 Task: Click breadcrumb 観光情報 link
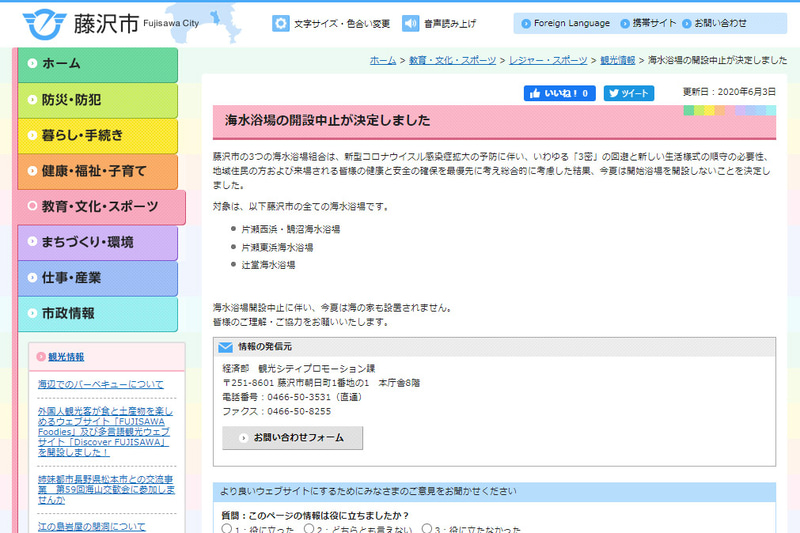617,60
